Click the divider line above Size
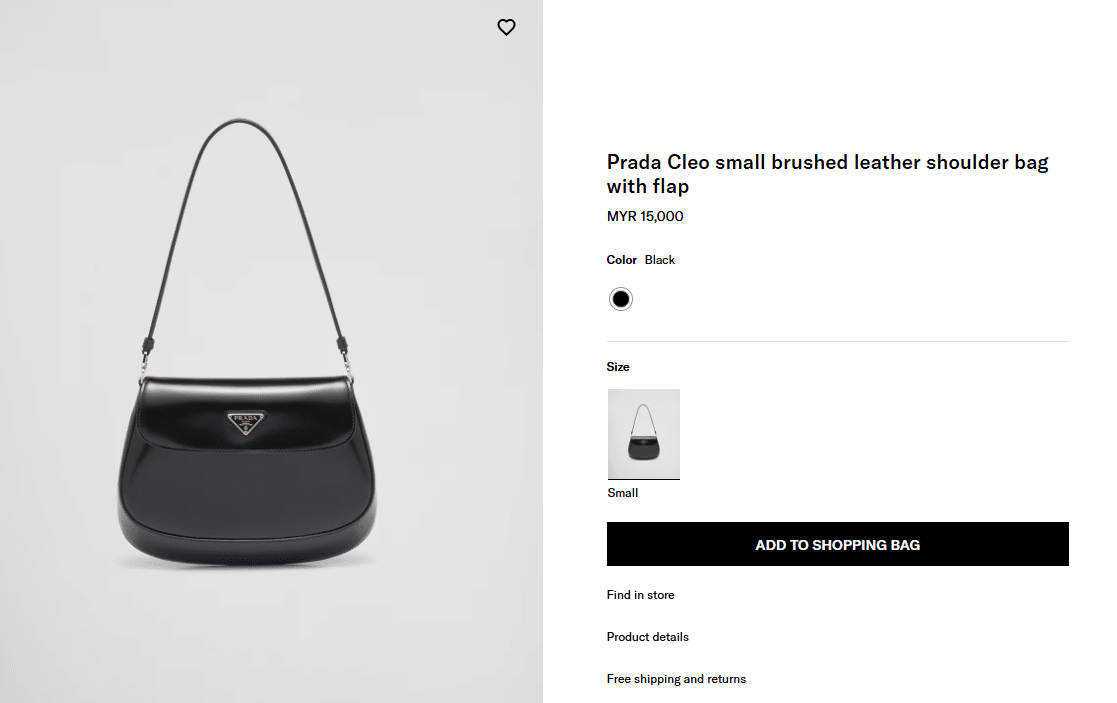Screen dimensions: 1117x703 (837, 342)
